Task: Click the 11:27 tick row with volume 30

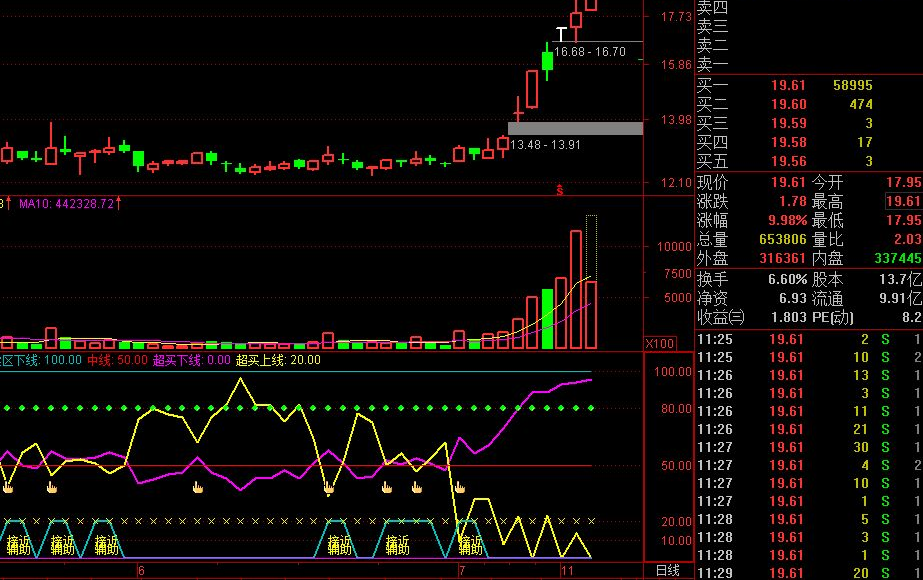Action: pos(809,448)
